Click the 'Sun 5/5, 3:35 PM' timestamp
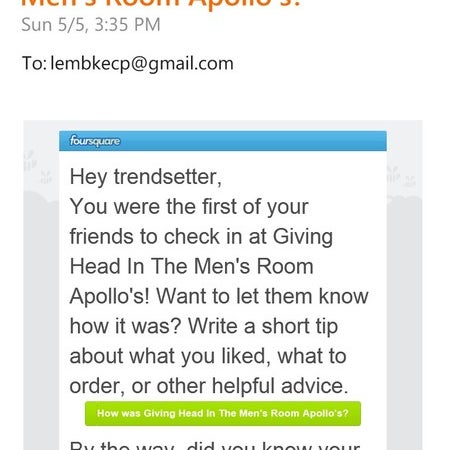 [91, 25]
